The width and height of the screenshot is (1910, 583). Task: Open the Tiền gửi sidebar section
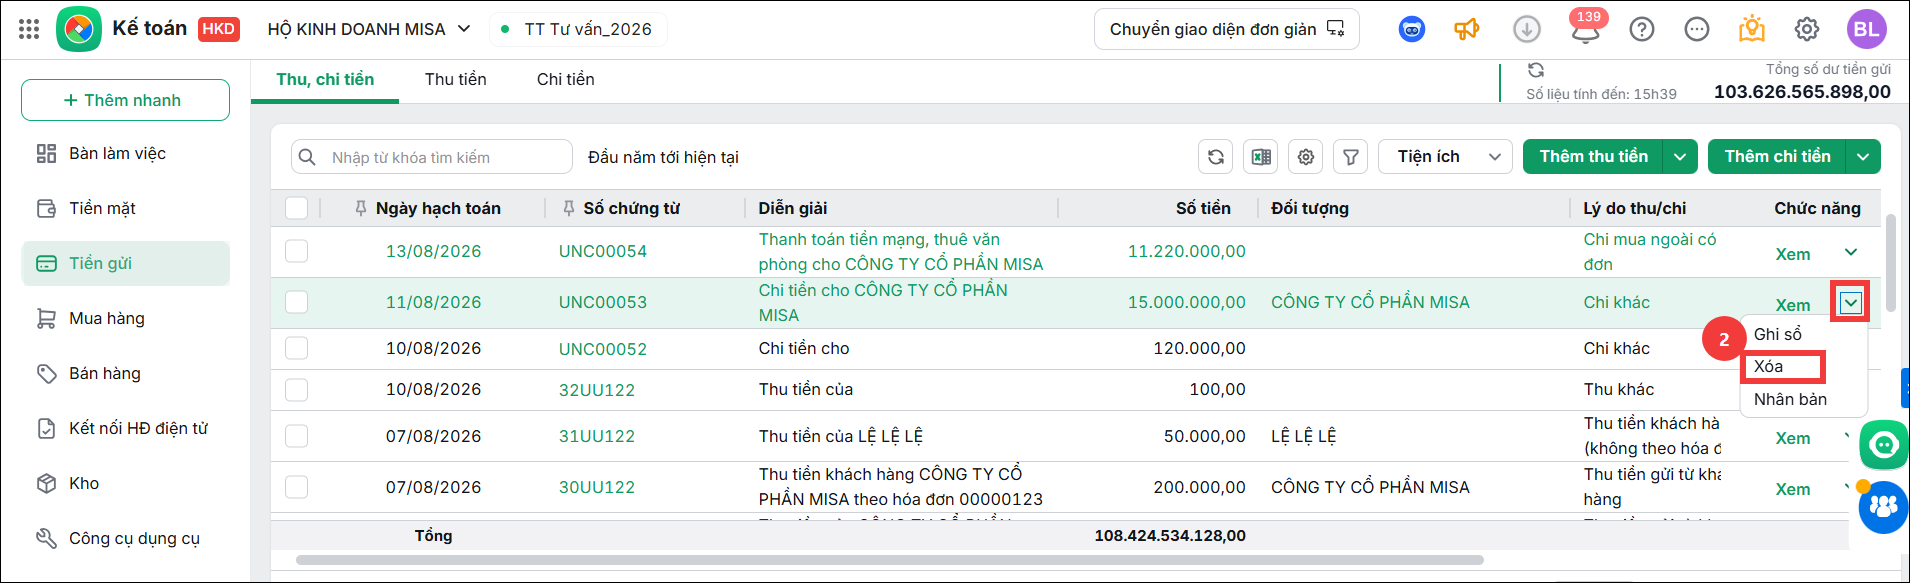(x=125, y=263)
